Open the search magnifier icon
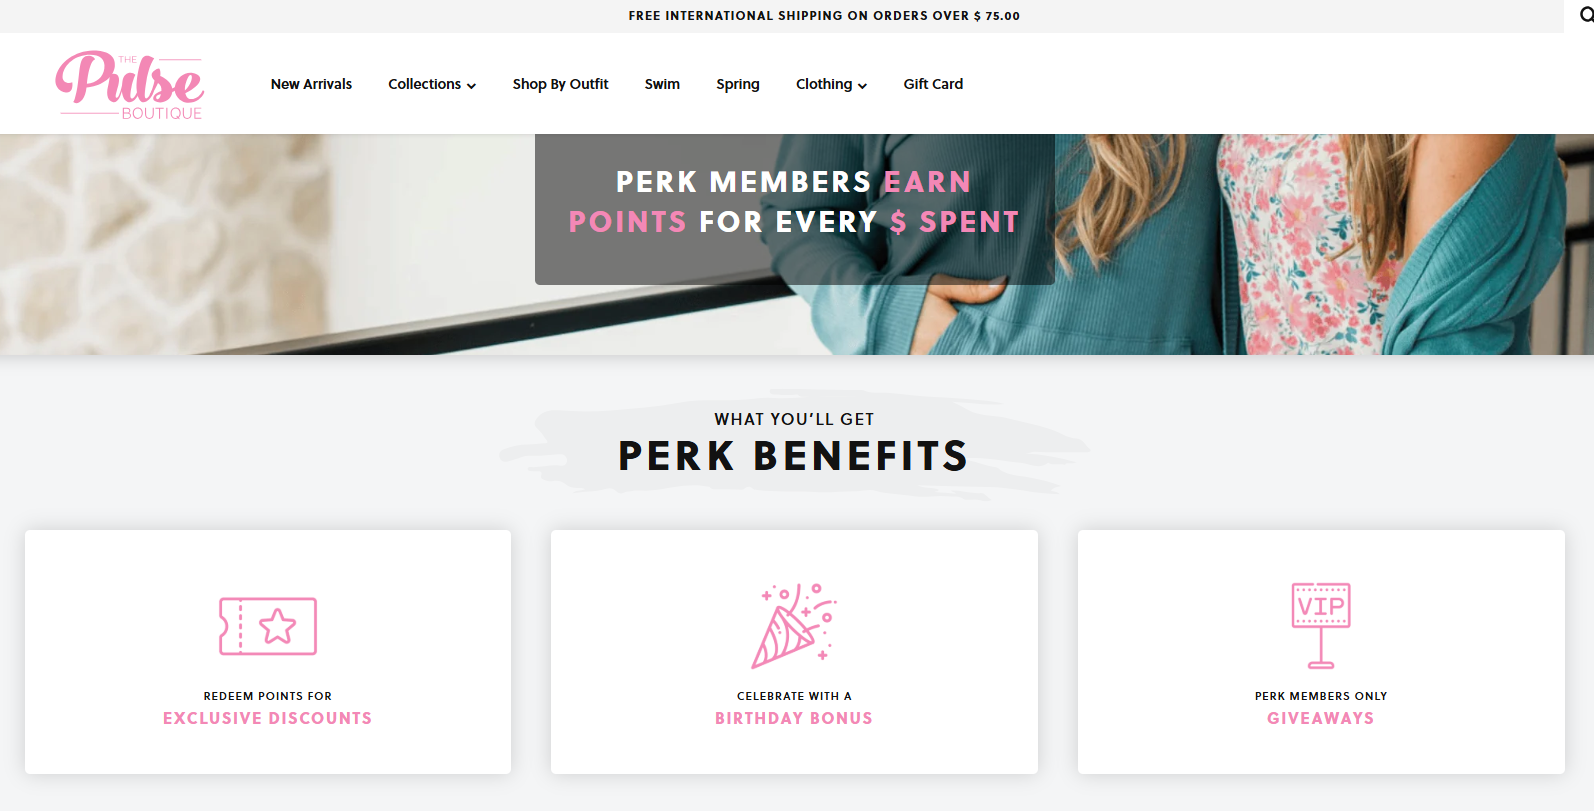1594x811 pixels. click(1586, 15)
